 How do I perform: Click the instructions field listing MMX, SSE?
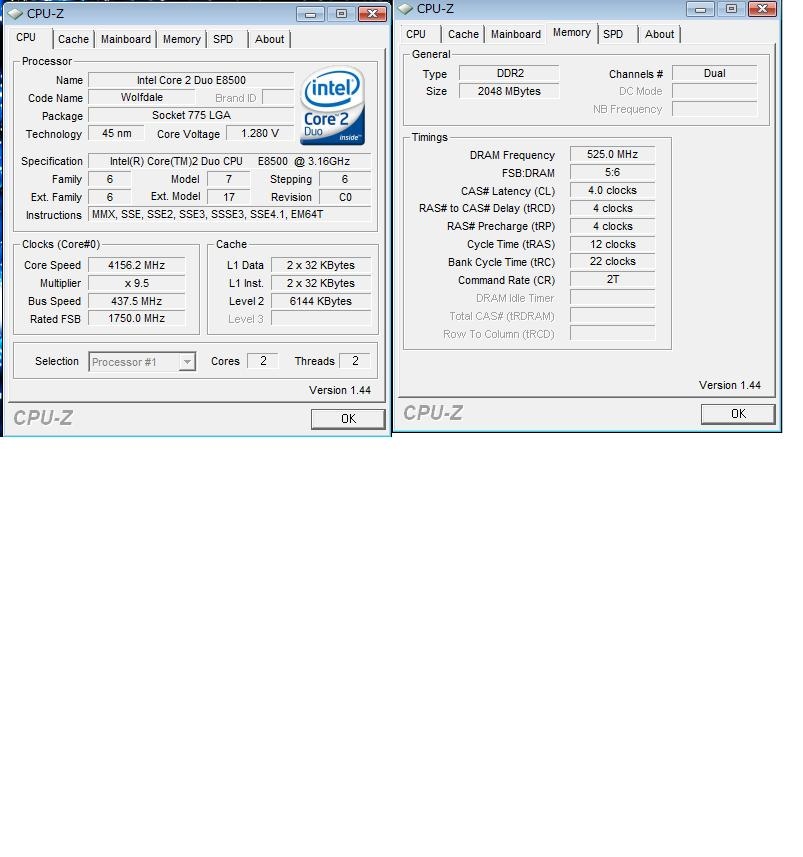pos(230,214)
